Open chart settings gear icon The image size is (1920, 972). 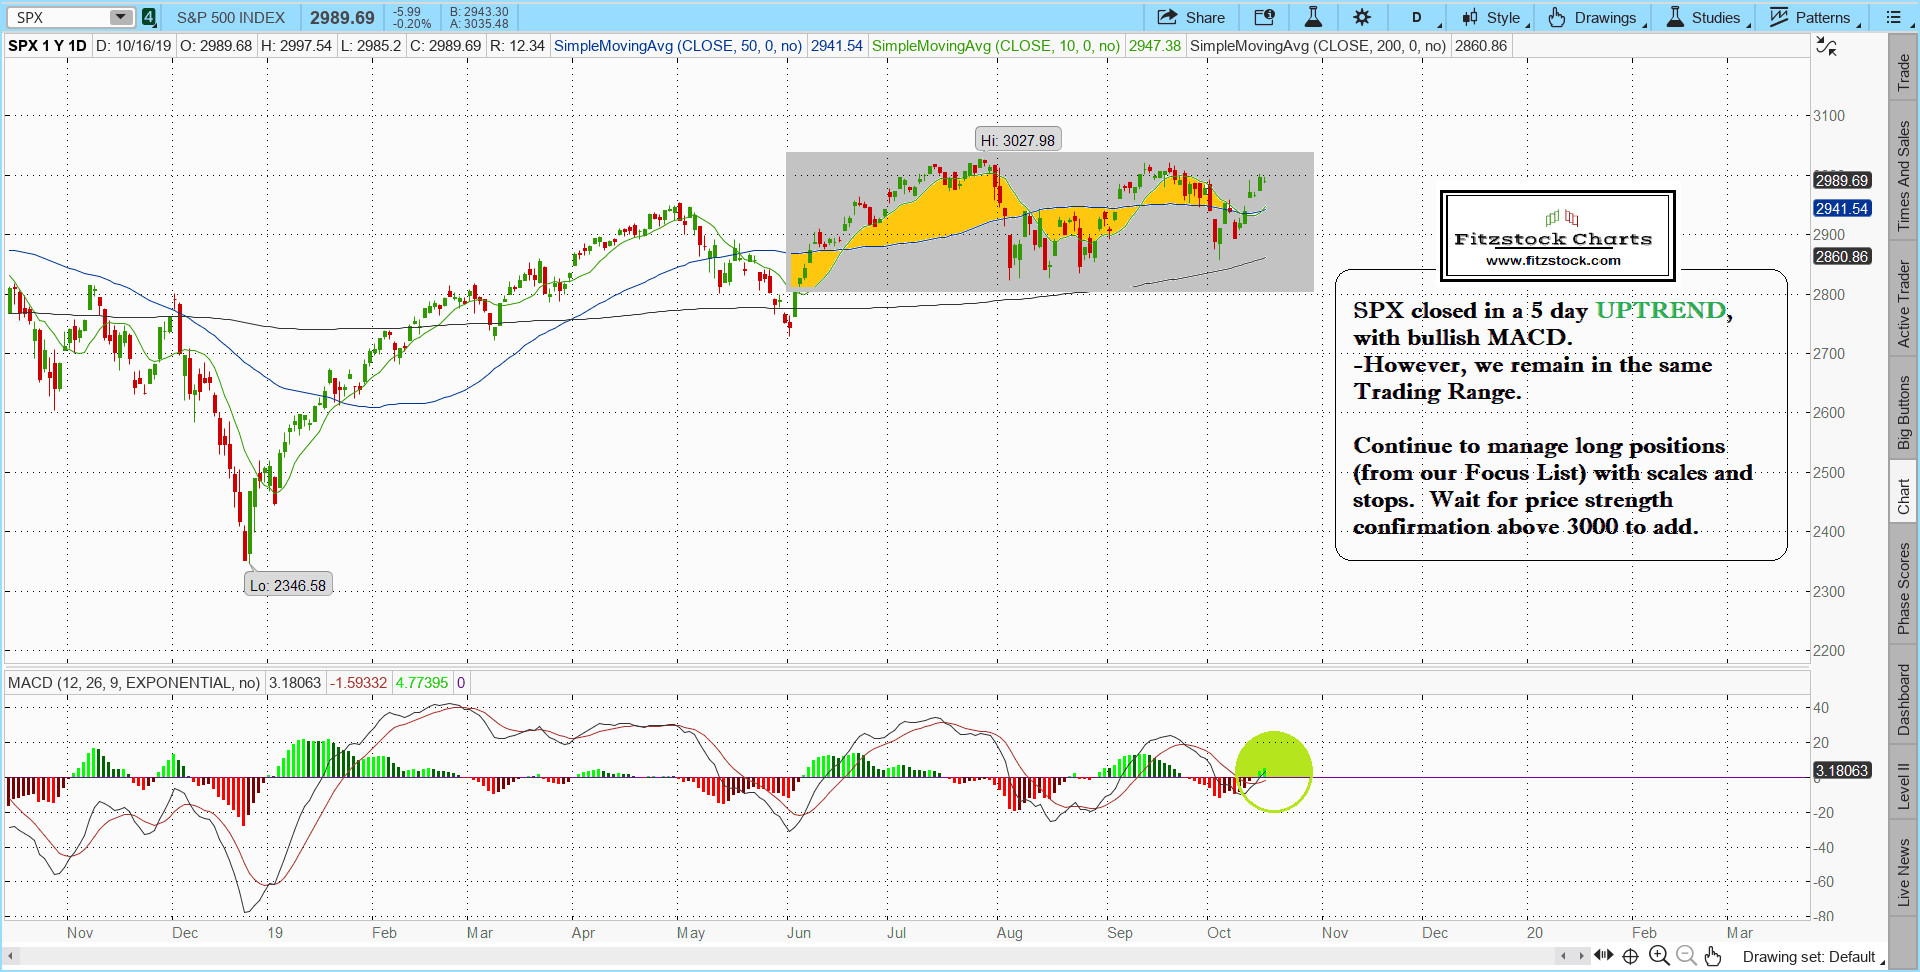click(x=1362, y=17)
